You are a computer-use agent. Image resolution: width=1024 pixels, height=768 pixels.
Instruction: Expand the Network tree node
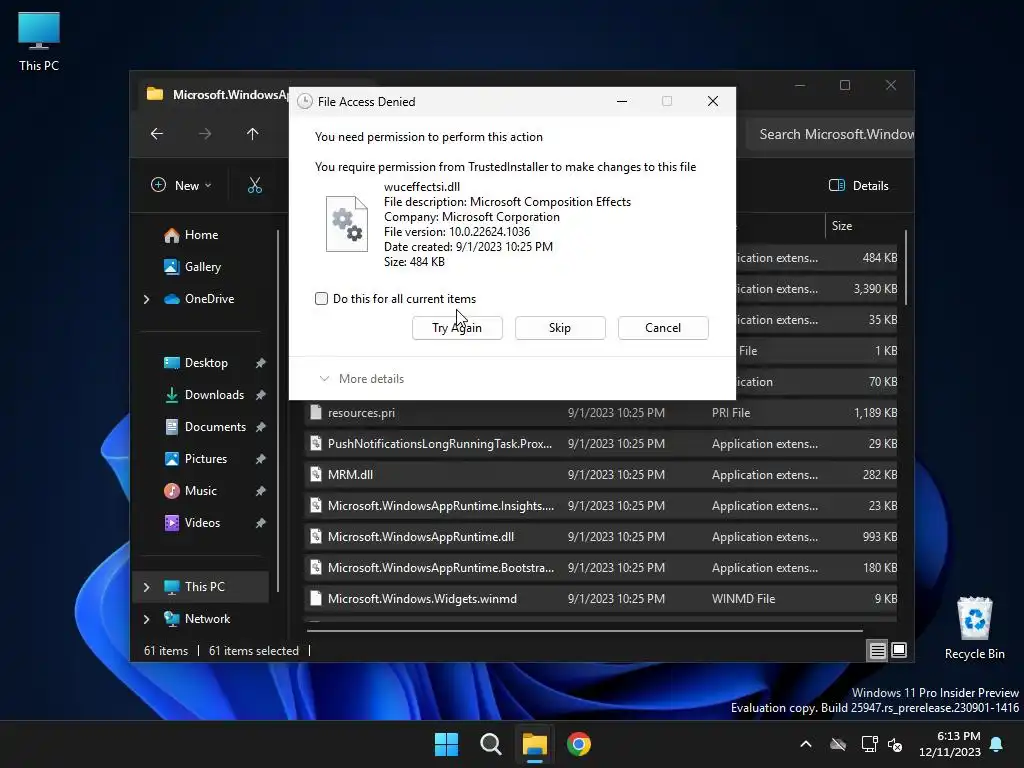[146, 619]
